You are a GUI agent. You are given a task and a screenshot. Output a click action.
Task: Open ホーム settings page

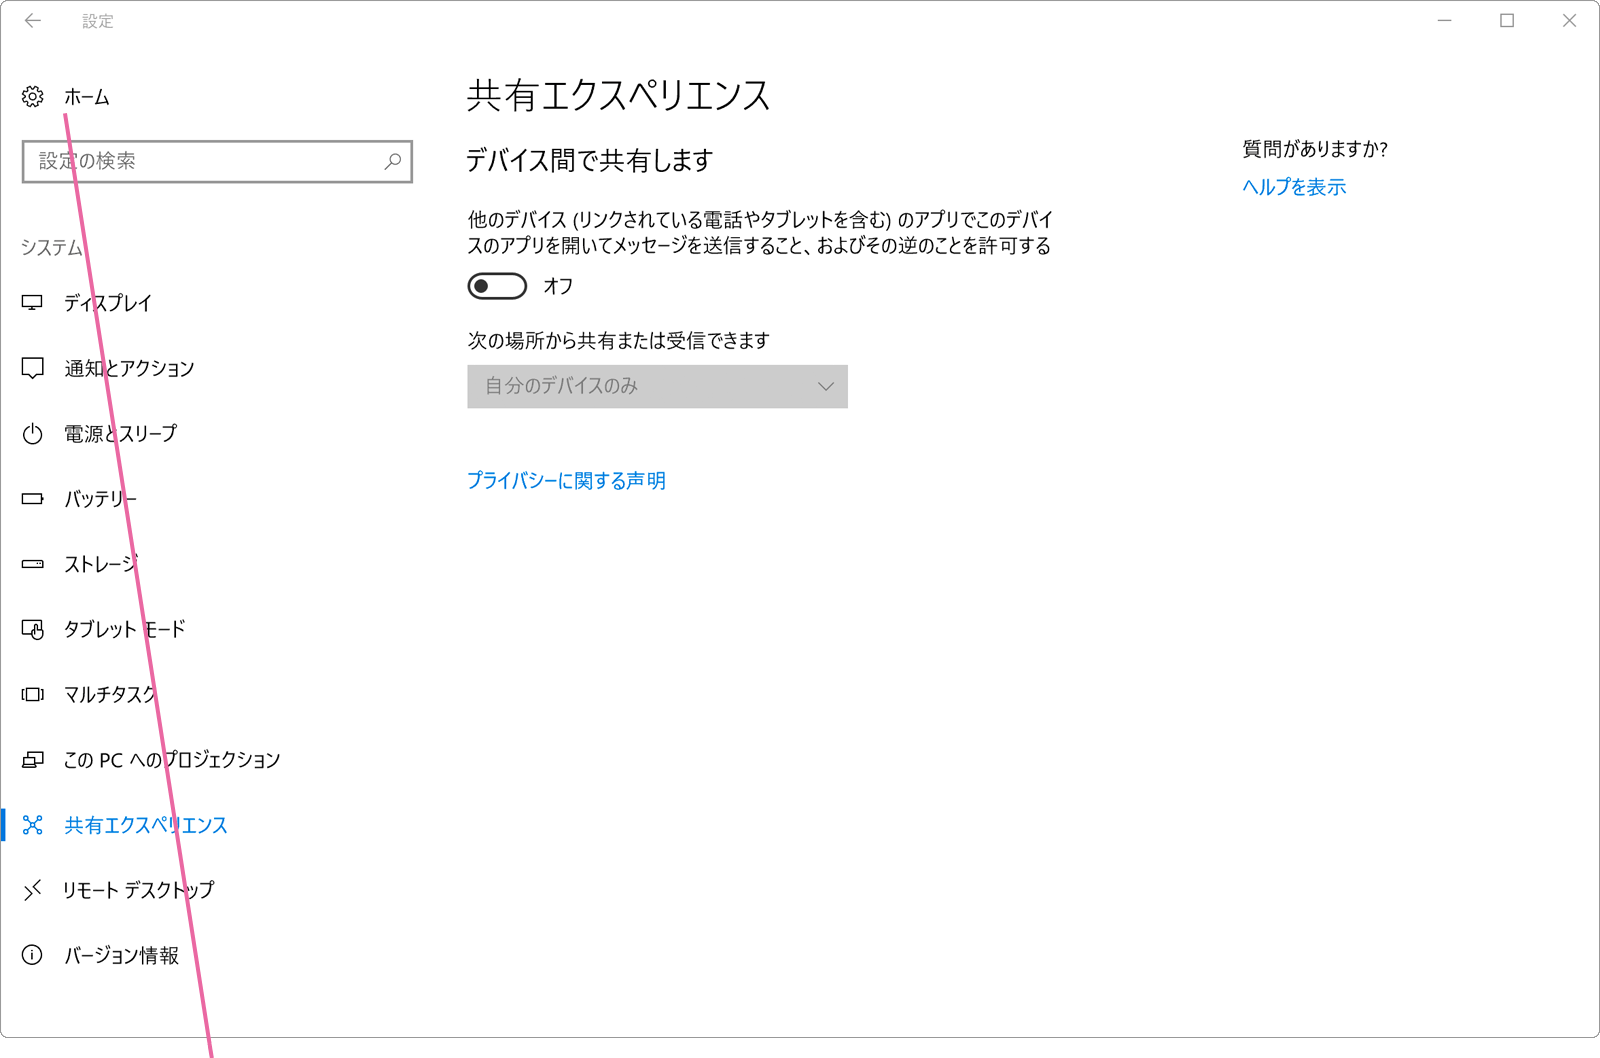[87, 97]
